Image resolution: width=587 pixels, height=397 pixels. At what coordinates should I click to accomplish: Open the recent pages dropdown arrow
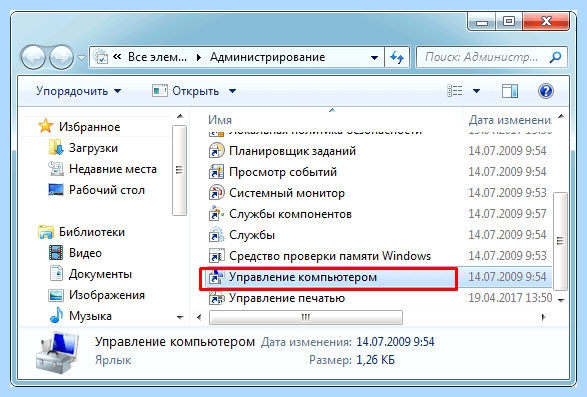tap(81, 58)
